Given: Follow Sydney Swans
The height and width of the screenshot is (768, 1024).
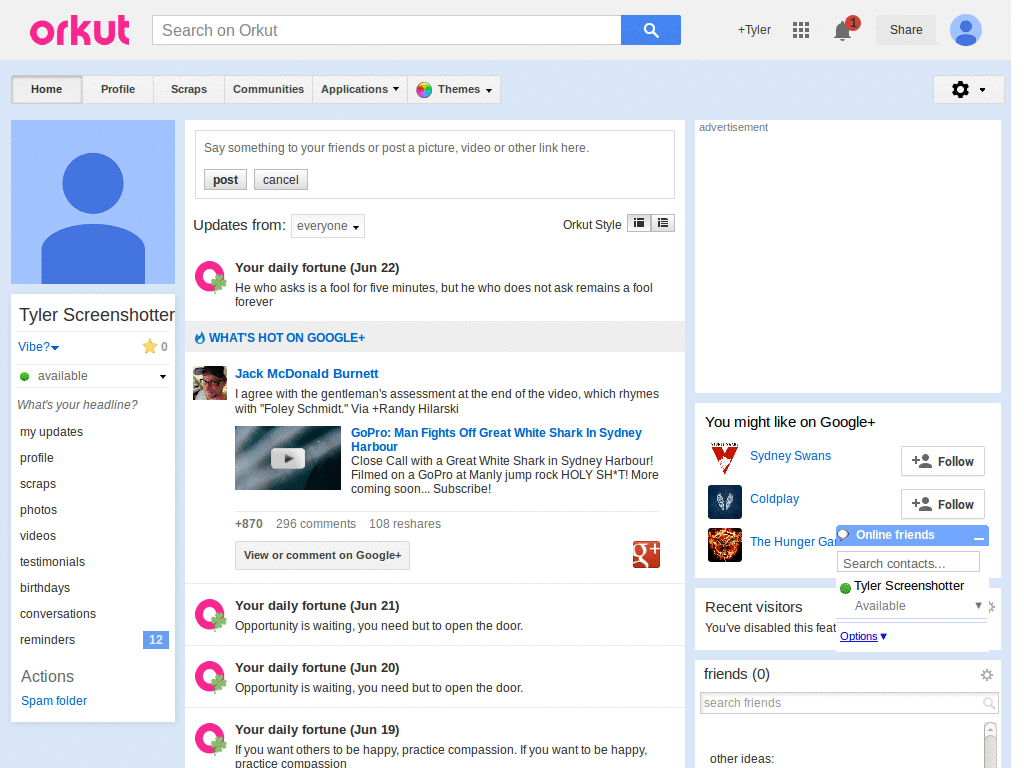Looking at the screenshot, I should (942, 461).
